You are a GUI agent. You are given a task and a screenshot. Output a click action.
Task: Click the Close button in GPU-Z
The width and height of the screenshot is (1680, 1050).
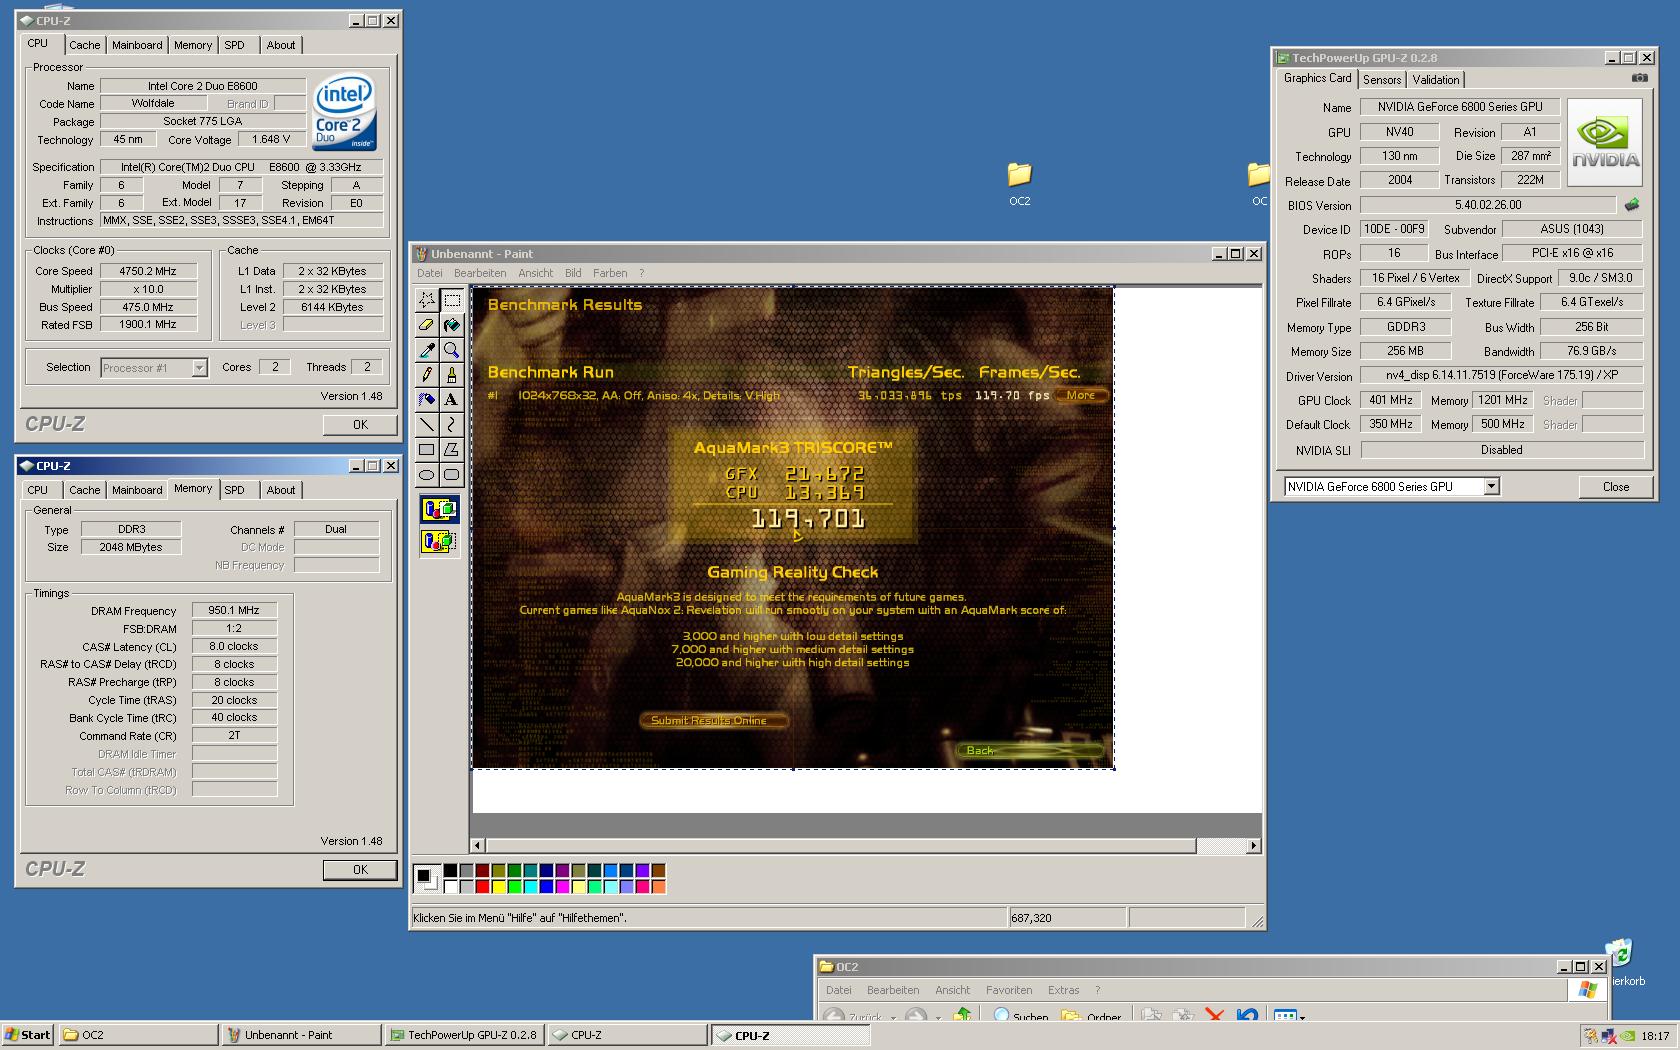click(x=1616, y=487)
